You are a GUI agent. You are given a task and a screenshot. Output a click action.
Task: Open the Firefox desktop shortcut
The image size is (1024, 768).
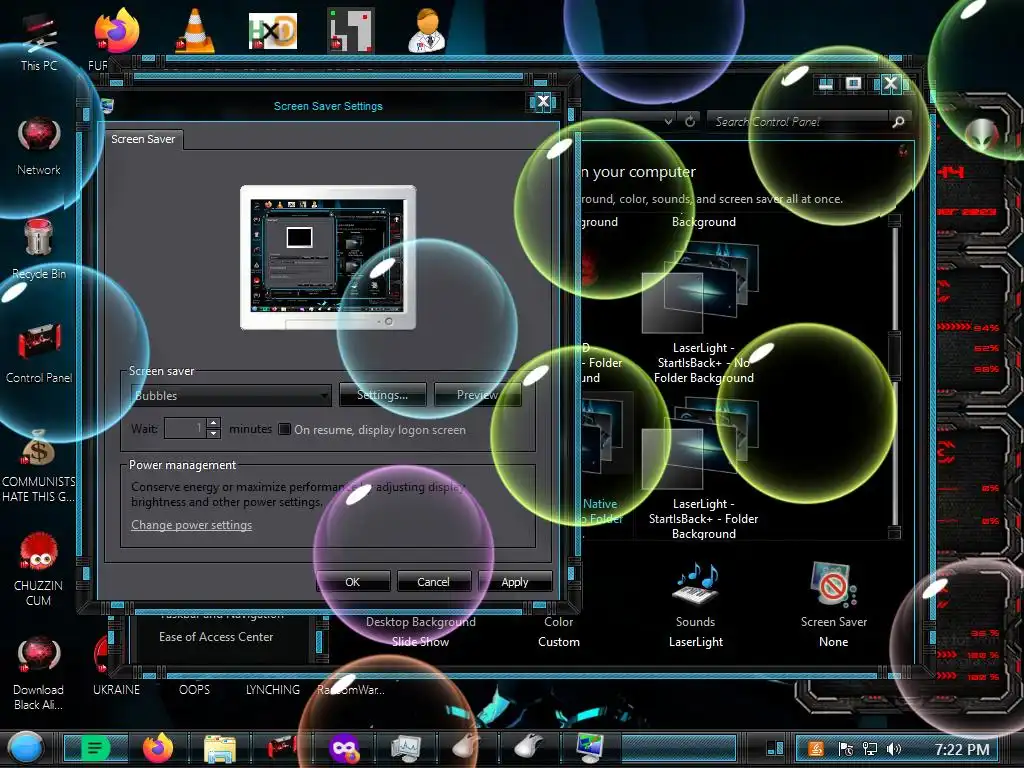[x=116, y=33]
